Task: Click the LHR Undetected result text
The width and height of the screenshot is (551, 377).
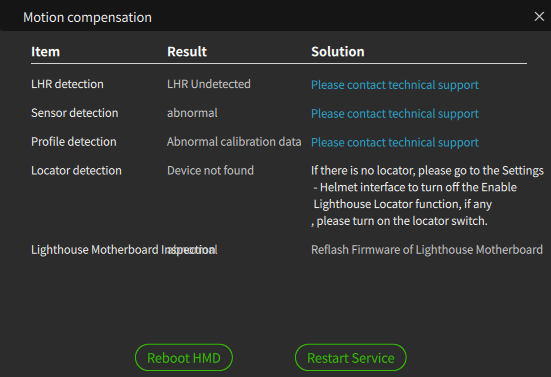Action: coord(209,84)
